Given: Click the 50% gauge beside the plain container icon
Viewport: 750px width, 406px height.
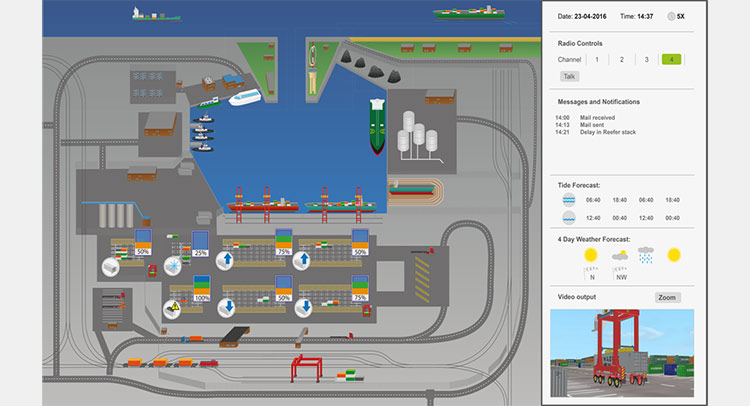Looking at the screenshot, I should (x=143, y=242).
